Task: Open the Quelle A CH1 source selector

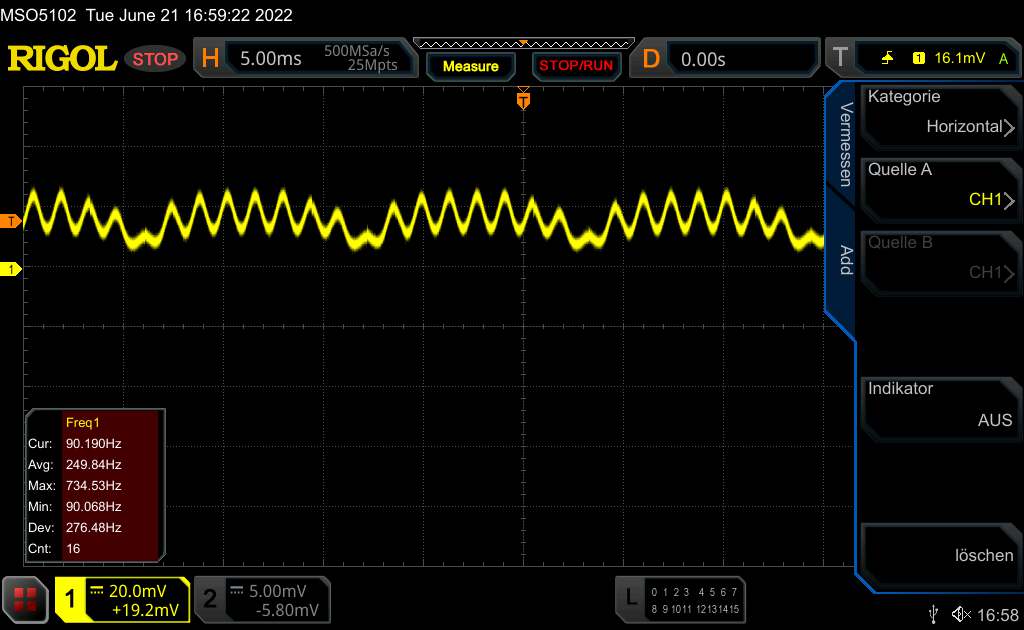Action: click(x=938, y=186)
